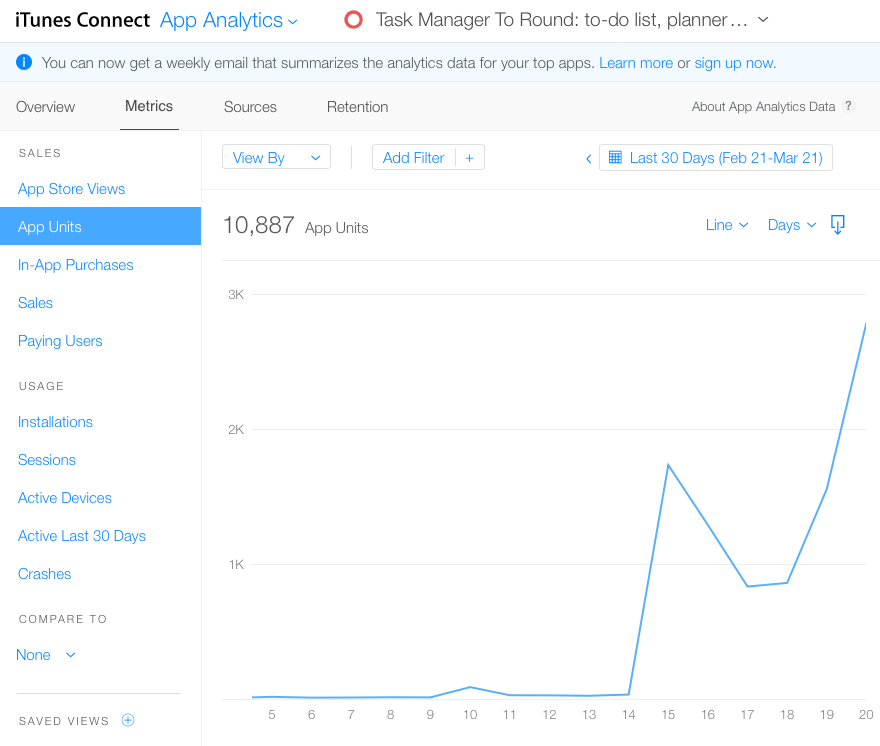Open the View By dropdown
The height and width of the screenshot is (746, 880).
pyautogui.click(x=276, y=157)
